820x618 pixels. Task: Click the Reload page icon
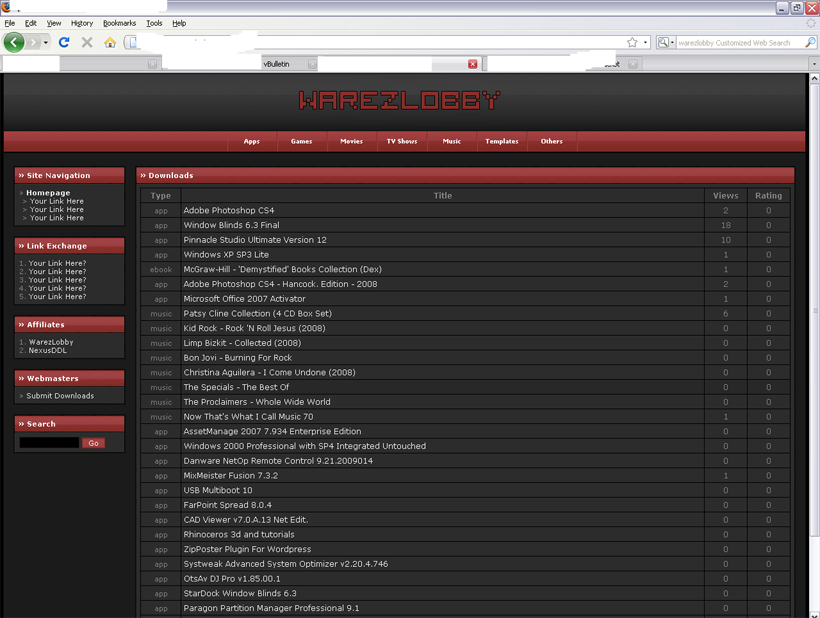click(x=64, y=42)
